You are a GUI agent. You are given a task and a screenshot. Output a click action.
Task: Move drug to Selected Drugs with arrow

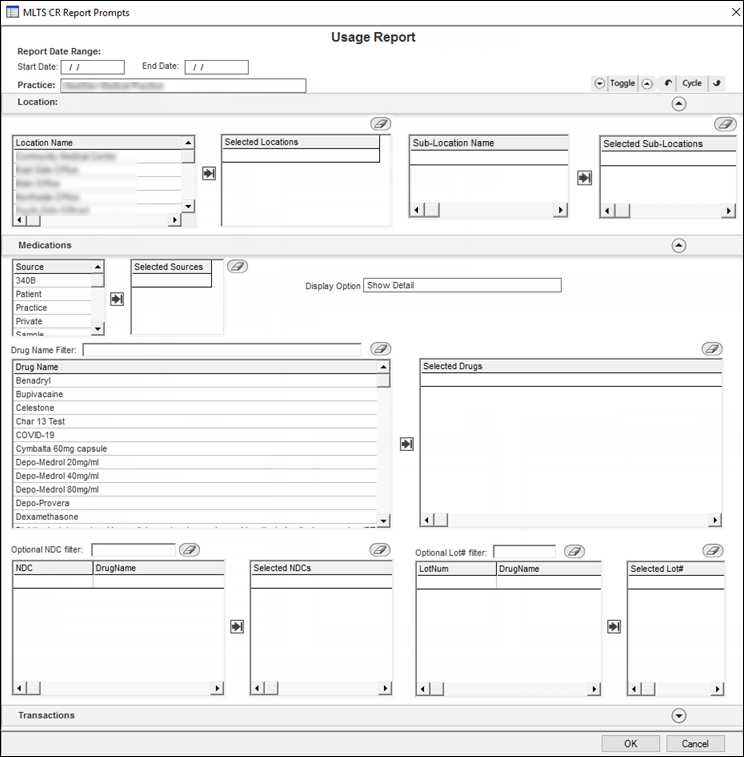tap(407, 444)
